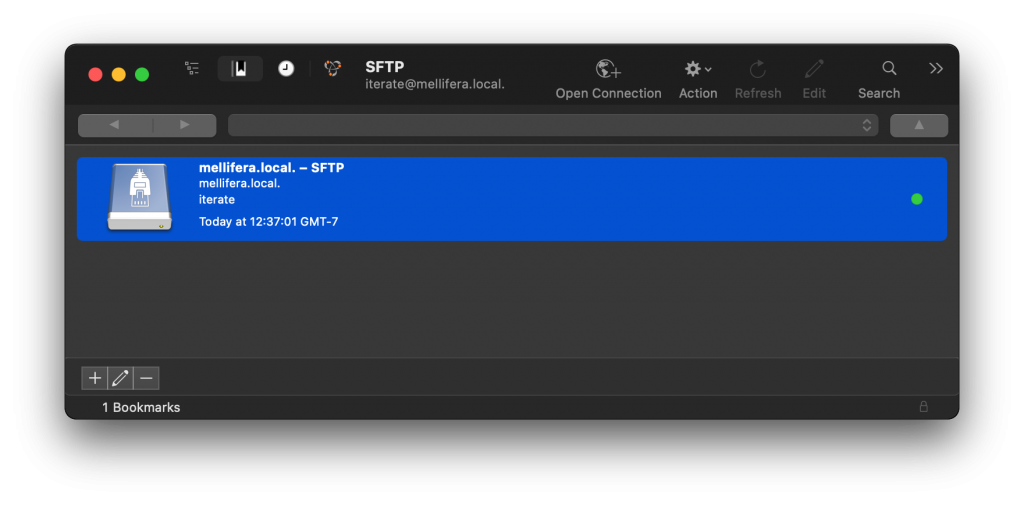Open the path dropdown combo box
The image size is (1024, 505).
[x=552, y=125]
